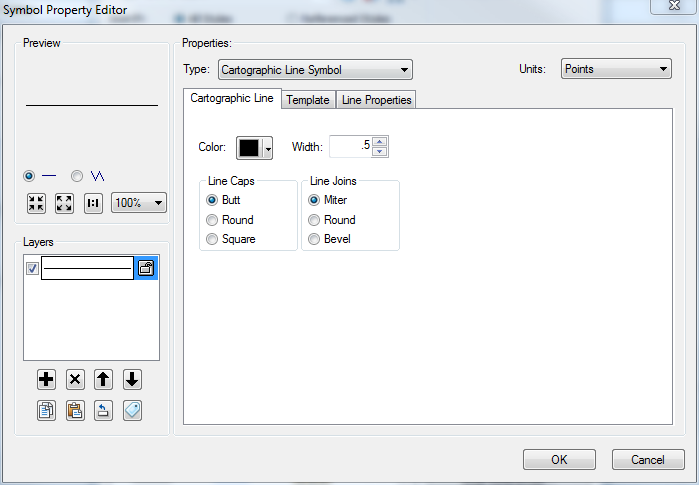
Task: Decrease the Width with down stepper arrow
Action: 379,152
